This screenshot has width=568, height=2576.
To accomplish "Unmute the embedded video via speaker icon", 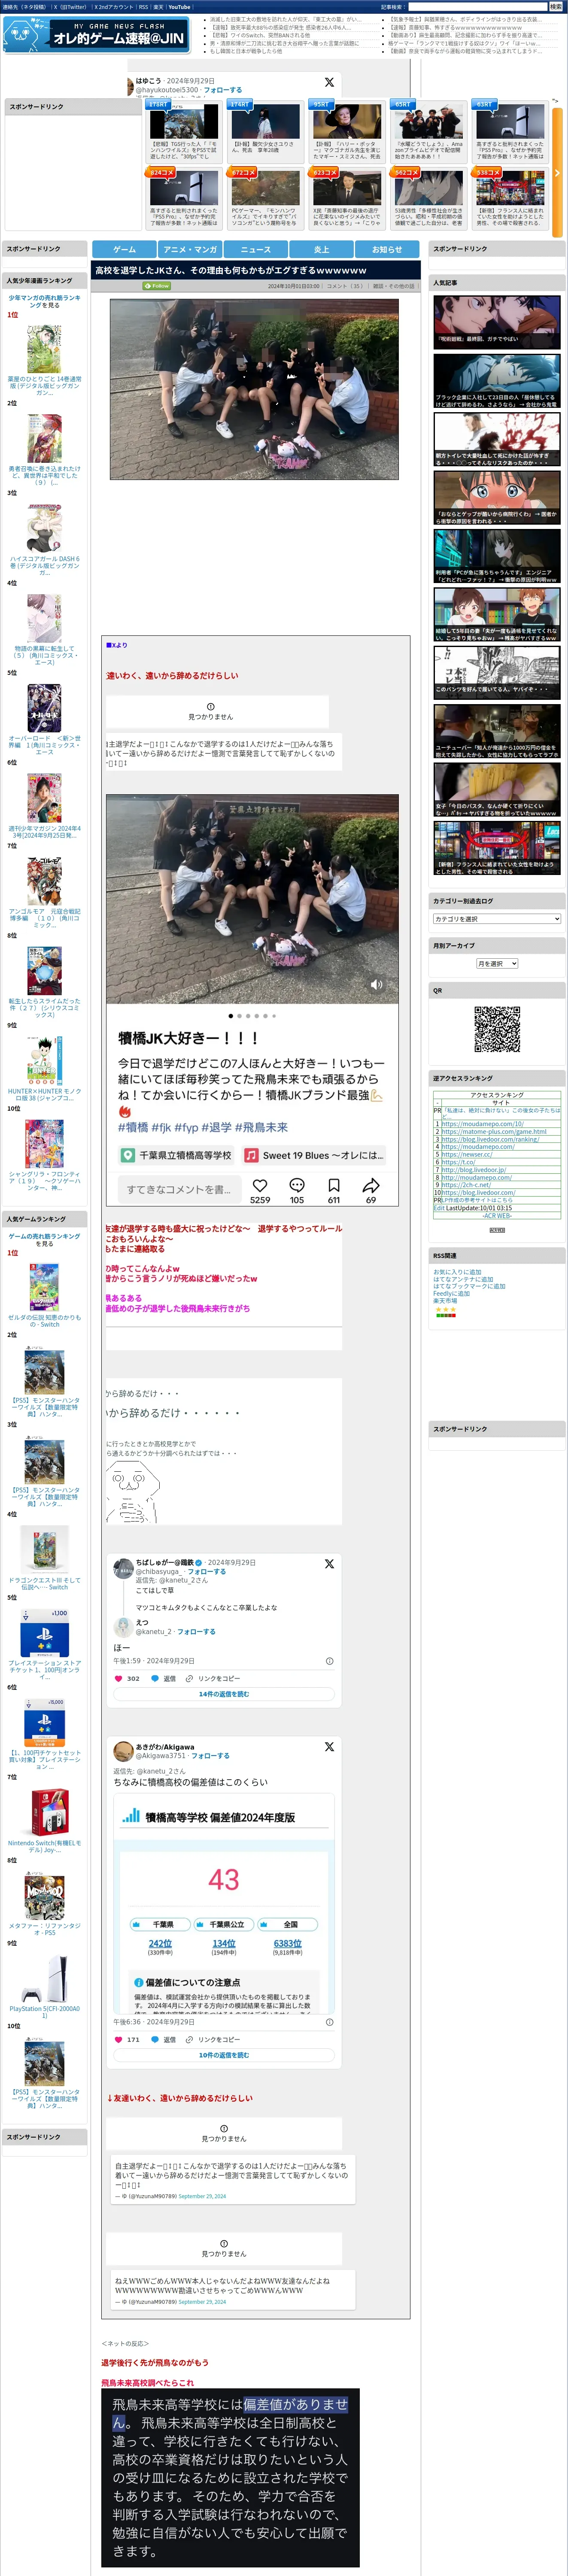I will point(377,984).
